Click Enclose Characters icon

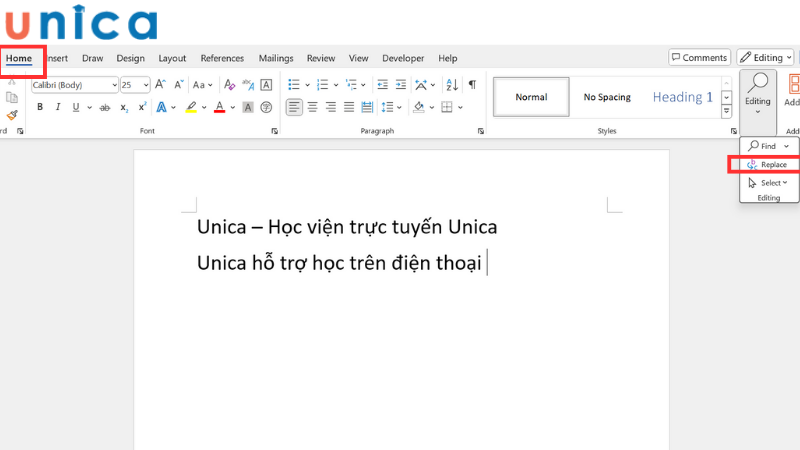pos(266,107)
